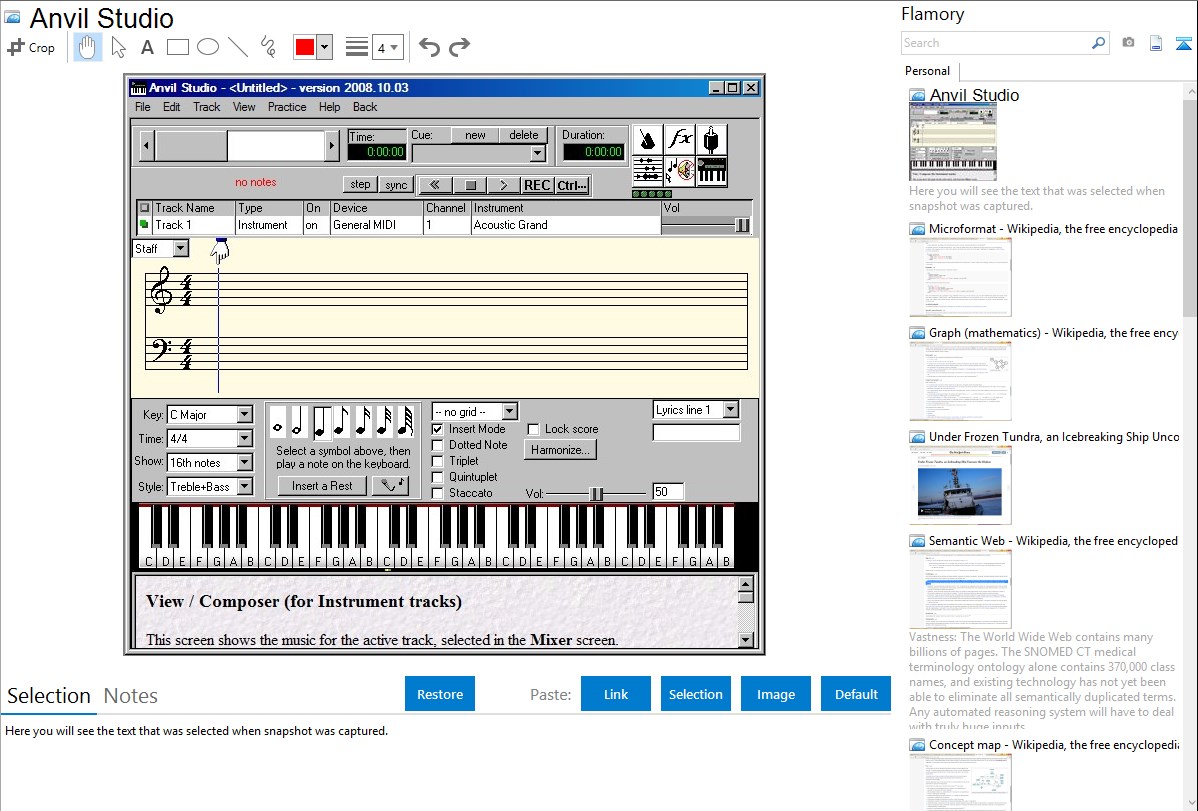Open the red color dropdown arrow
Screen dimensions: 1198x811
click(x=324, y=47)
